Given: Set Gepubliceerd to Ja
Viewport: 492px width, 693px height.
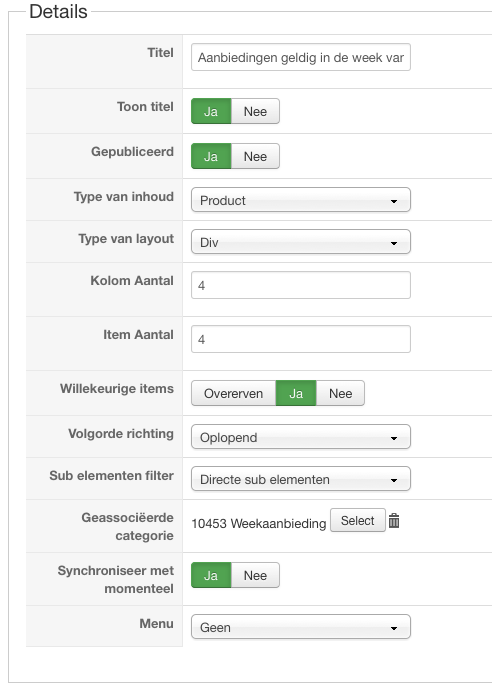Looking at the screenshot, I should (211, 156).
